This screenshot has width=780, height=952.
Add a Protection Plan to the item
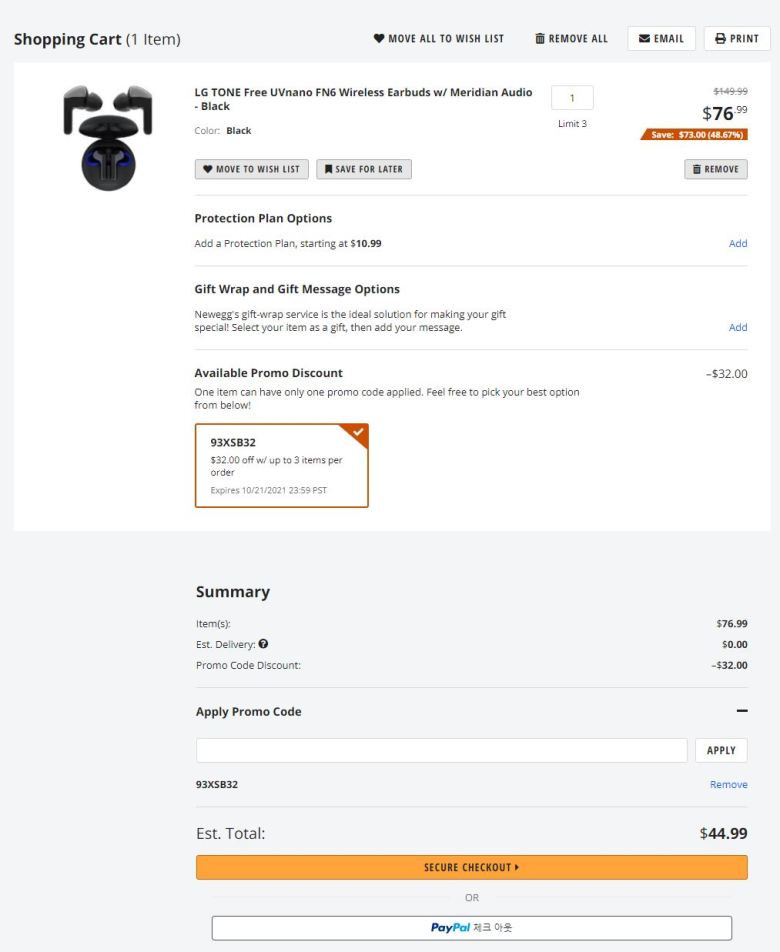pos(738,243)
